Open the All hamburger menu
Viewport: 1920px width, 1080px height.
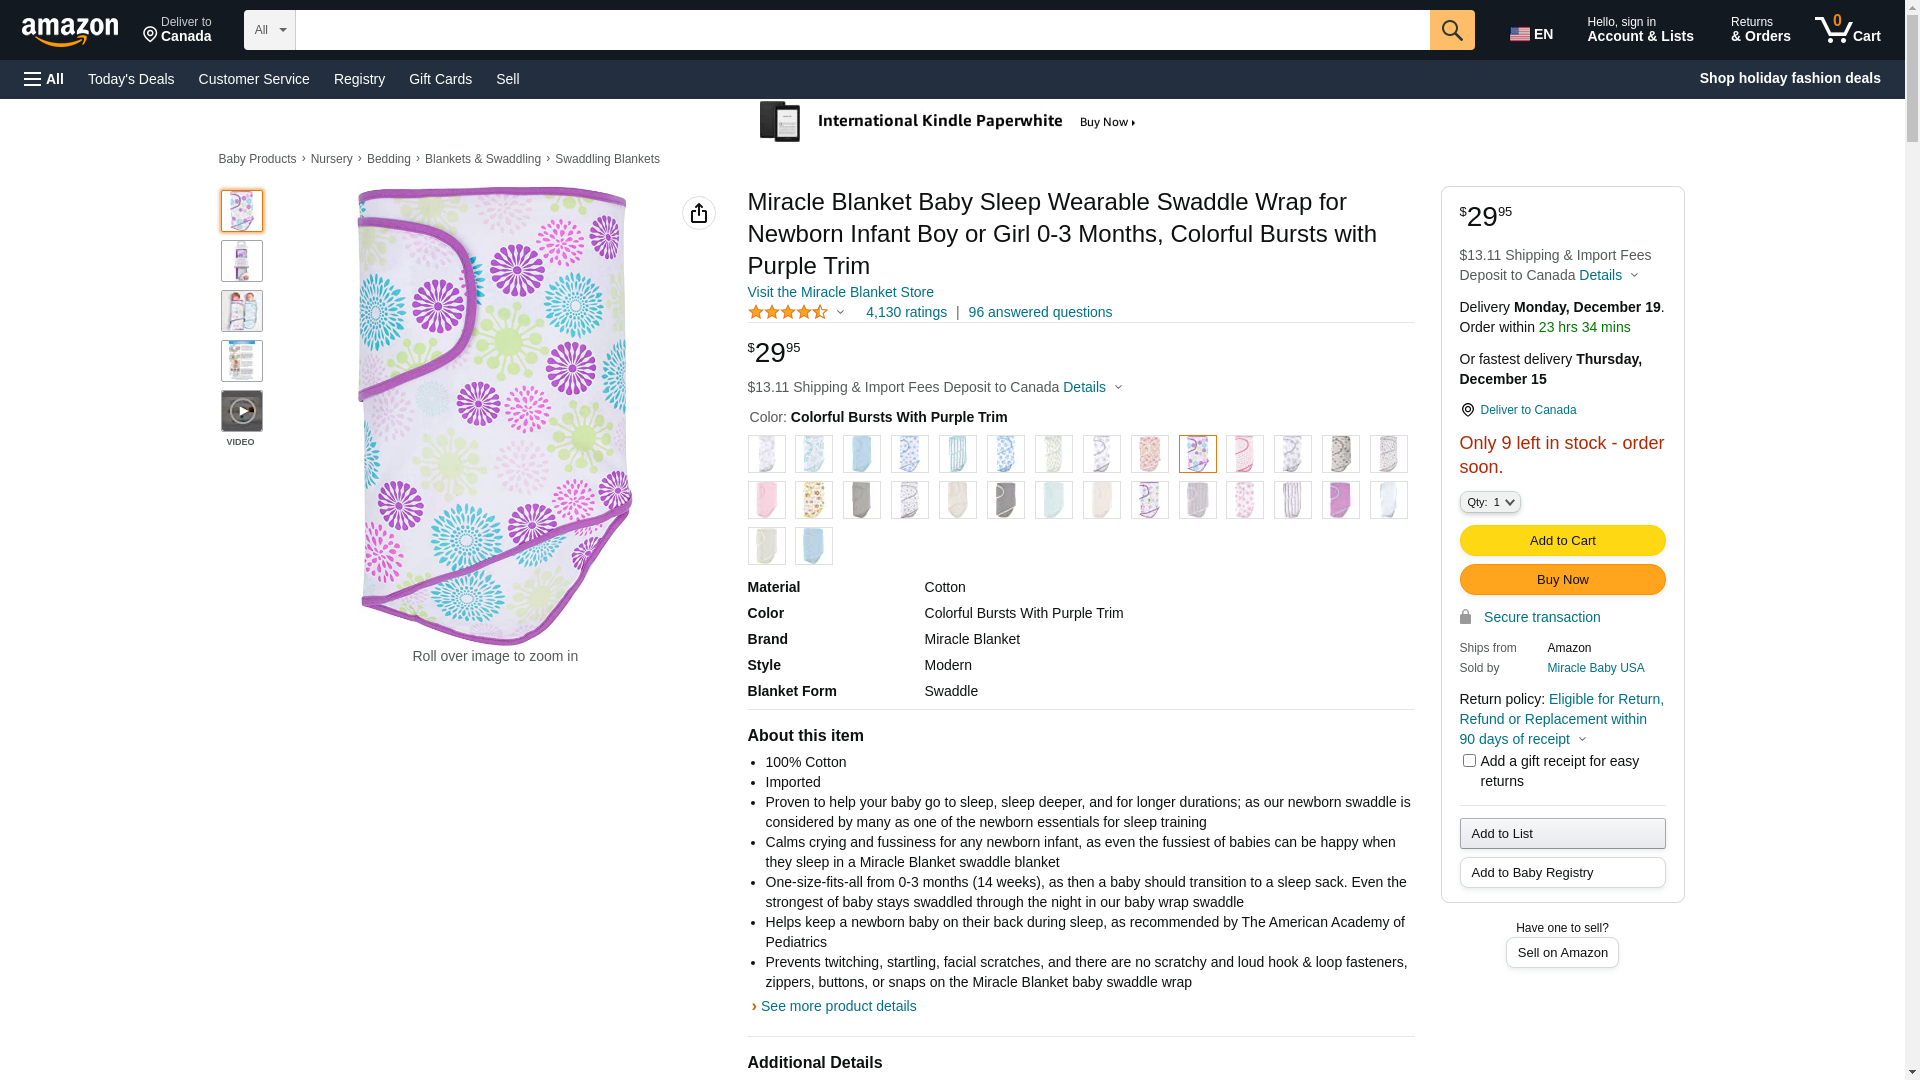coord(44,79)
